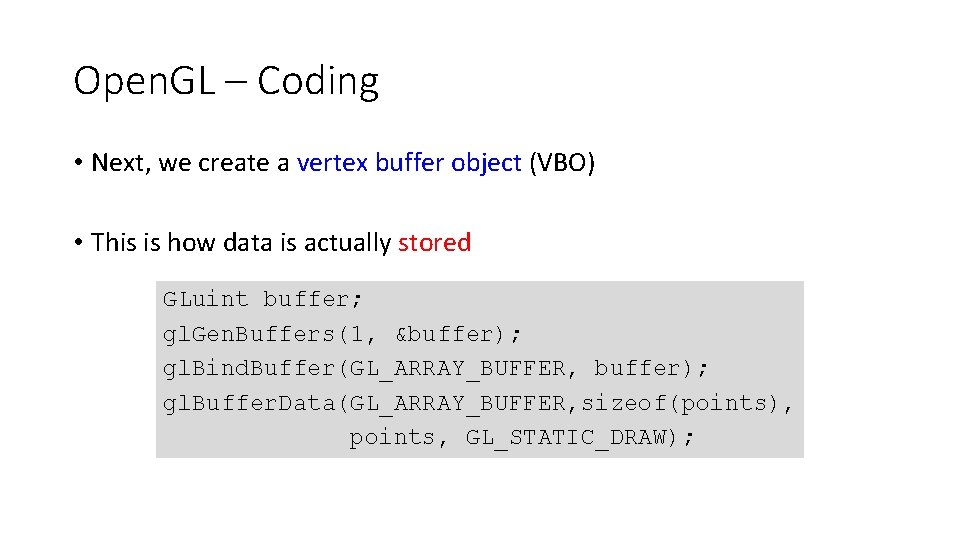Click the "(VBO)" abbreviation
The height and width of the screenshot is (540, 960).
click(x=562, y=162)
